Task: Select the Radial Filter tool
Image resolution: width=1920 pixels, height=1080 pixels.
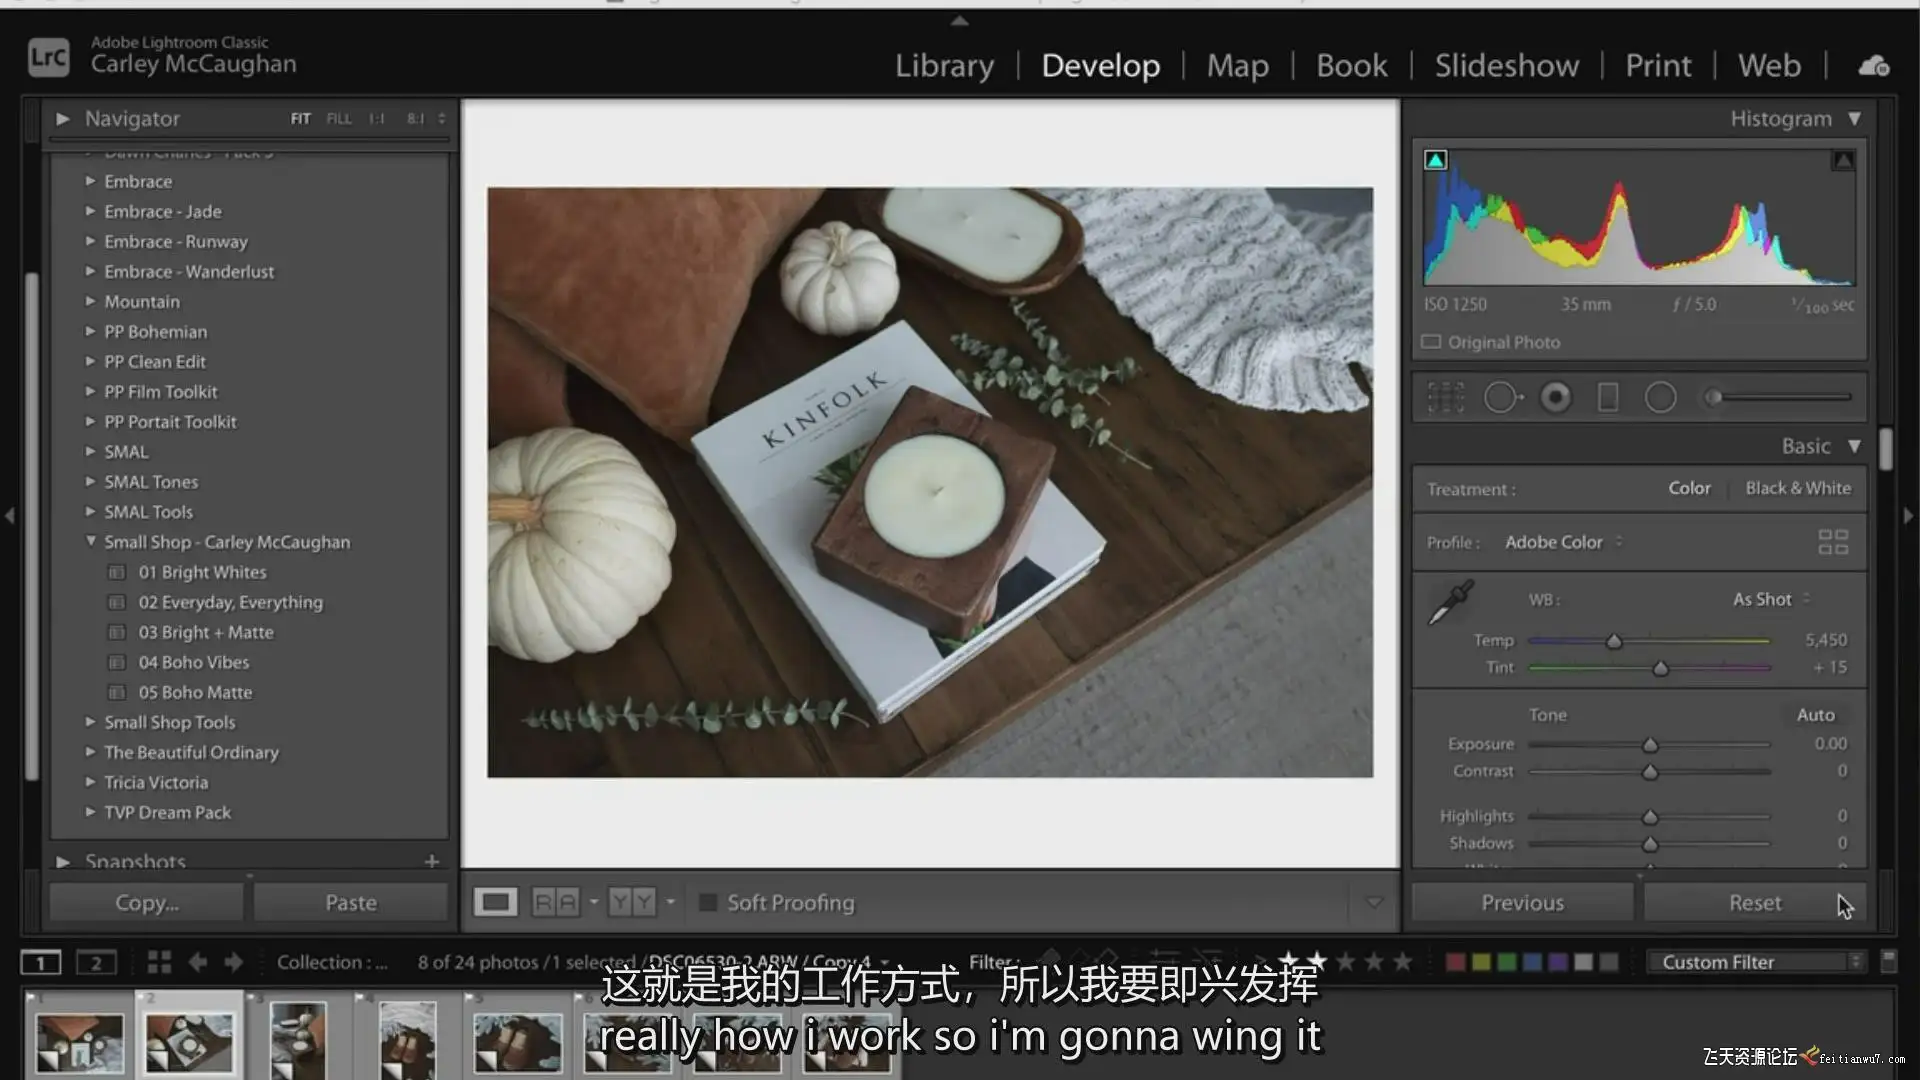Action: coord(1660,397)
